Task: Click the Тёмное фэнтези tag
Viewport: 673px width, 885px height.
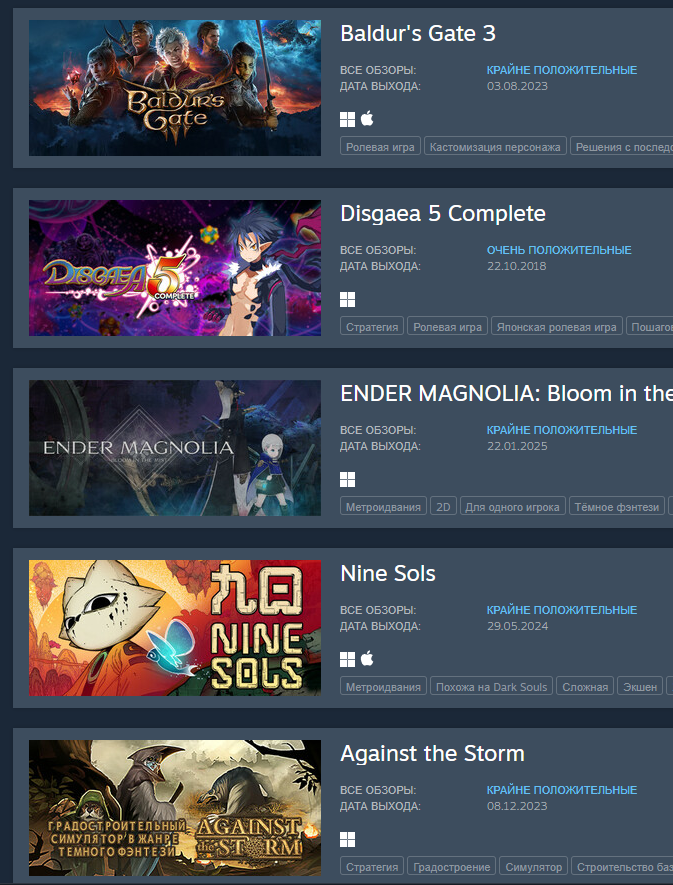Action: (x=617, y=507)
